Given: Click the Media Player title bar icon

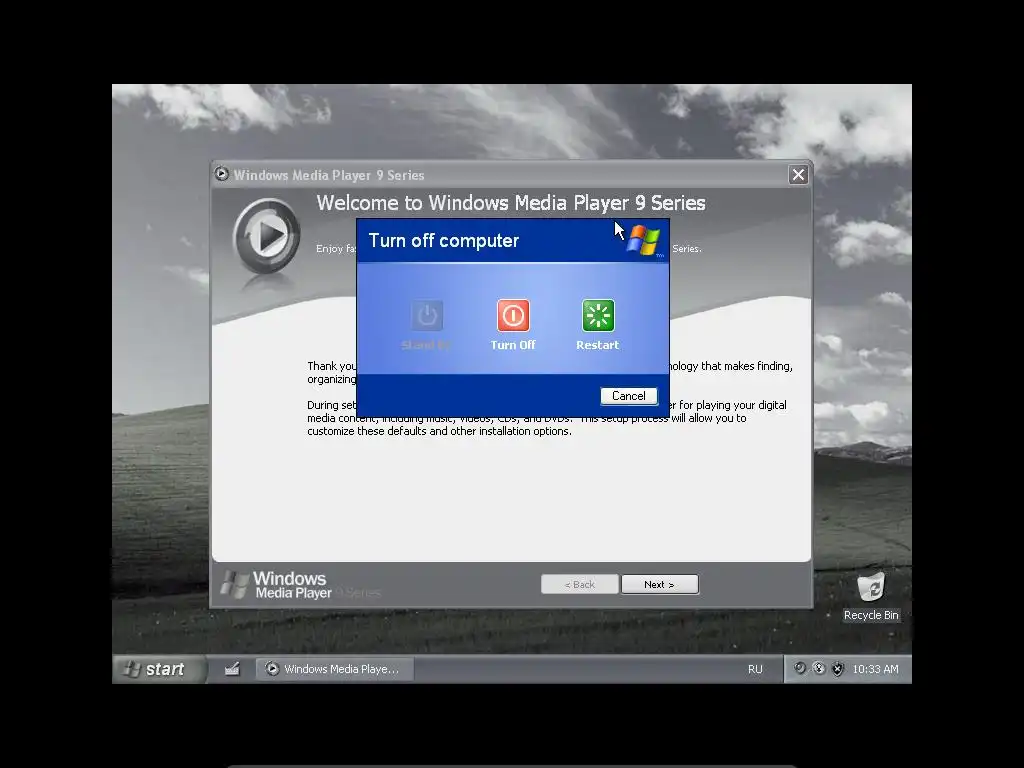Looking at the screenshot, I should click(222, 174).
